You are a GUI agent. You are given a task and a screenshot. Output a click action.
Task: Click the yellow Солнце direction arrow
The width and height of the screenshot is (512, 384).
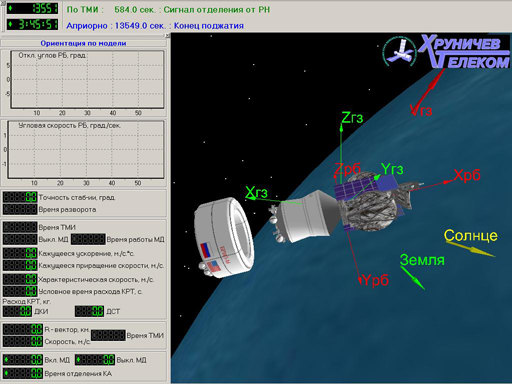pos(471,249)
